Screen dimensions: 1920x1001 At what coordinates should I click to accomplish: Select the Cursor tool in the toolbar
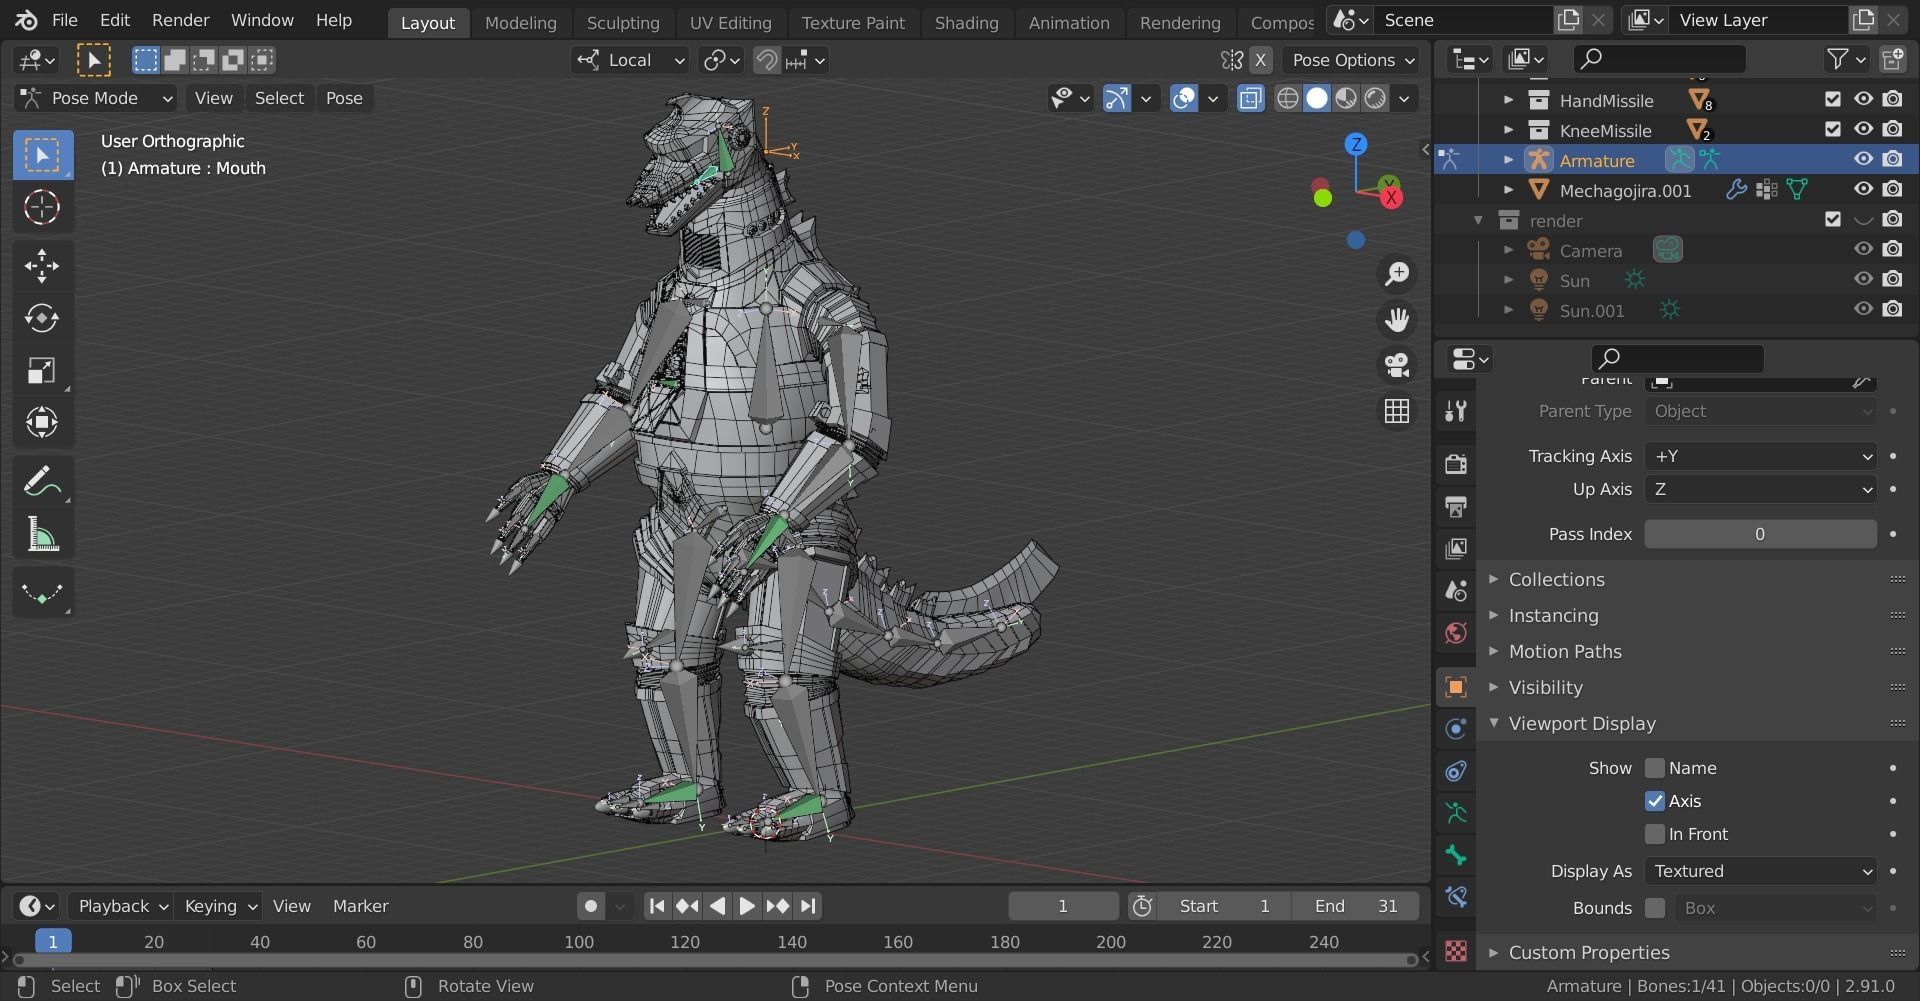[42, 207]
